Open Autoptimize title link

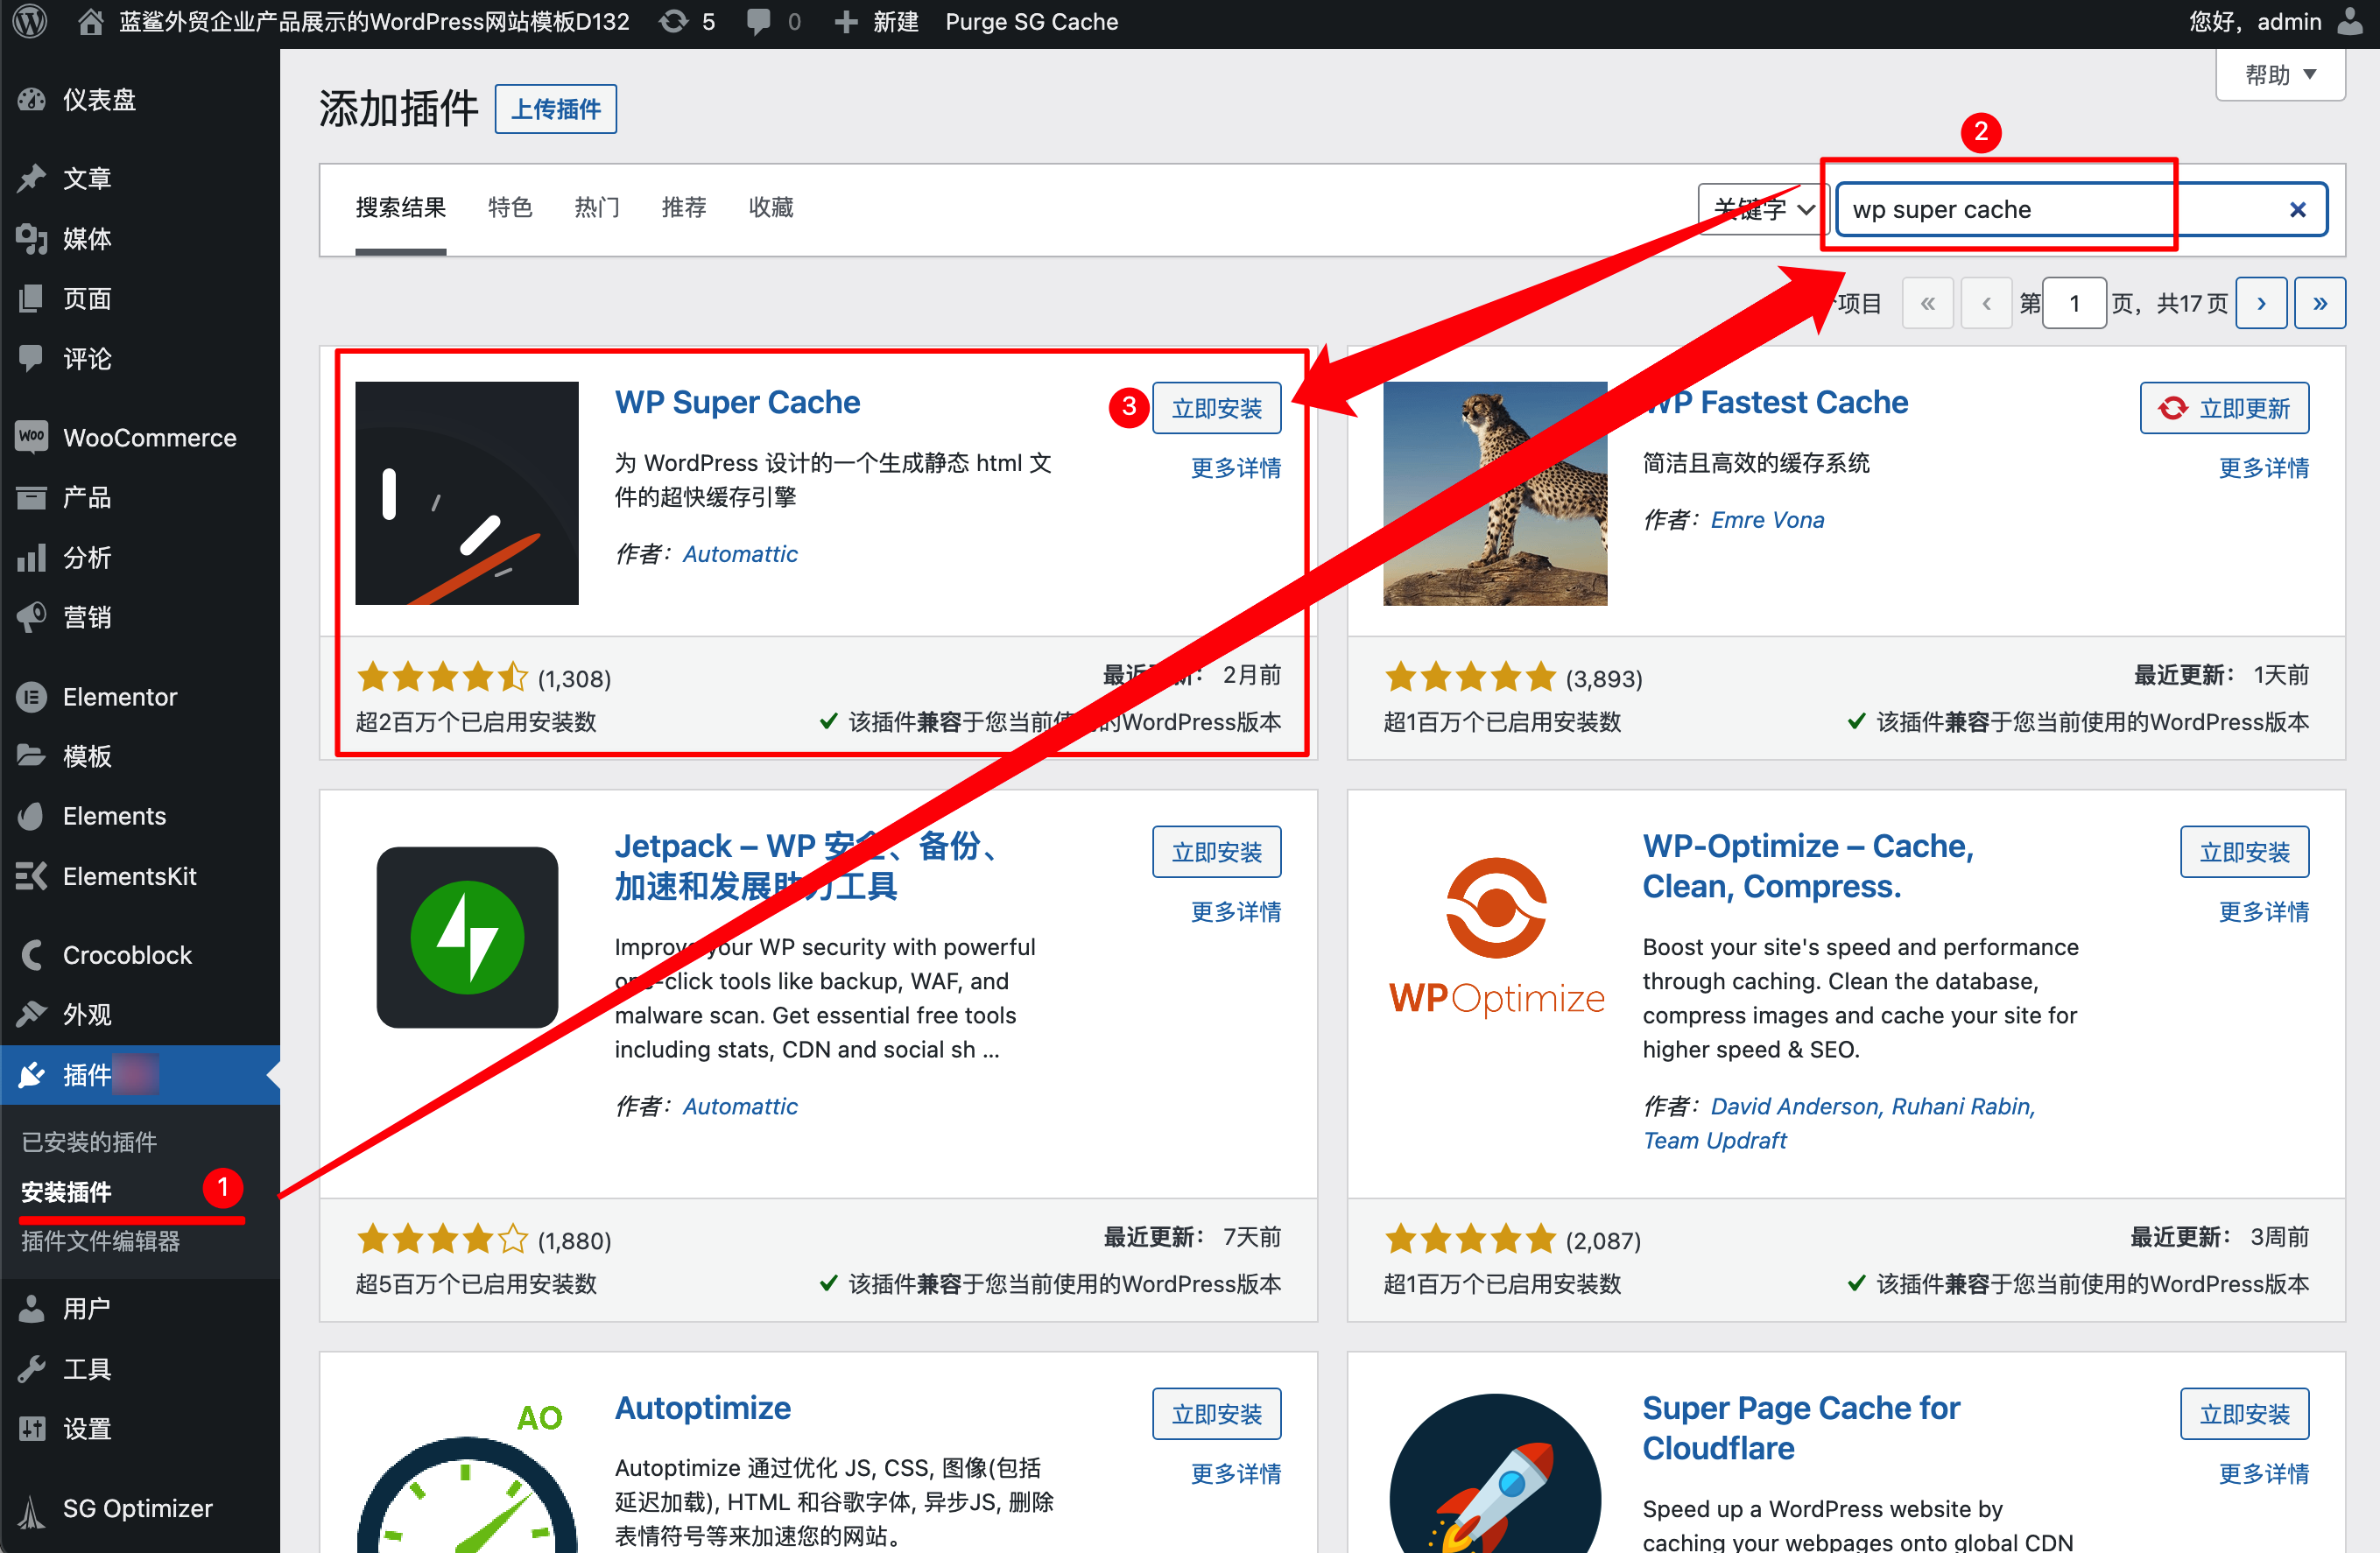[702, 1408]
